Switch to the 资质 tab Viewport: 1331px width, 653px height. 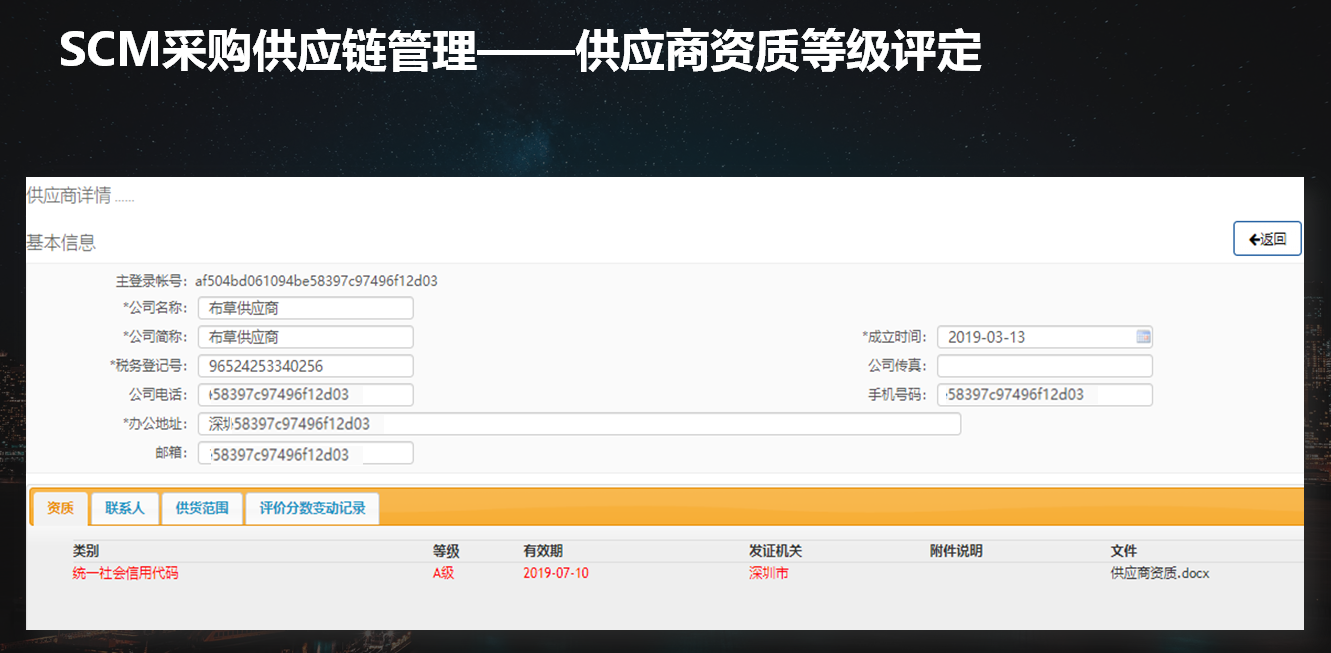click(x=60, y=508)
